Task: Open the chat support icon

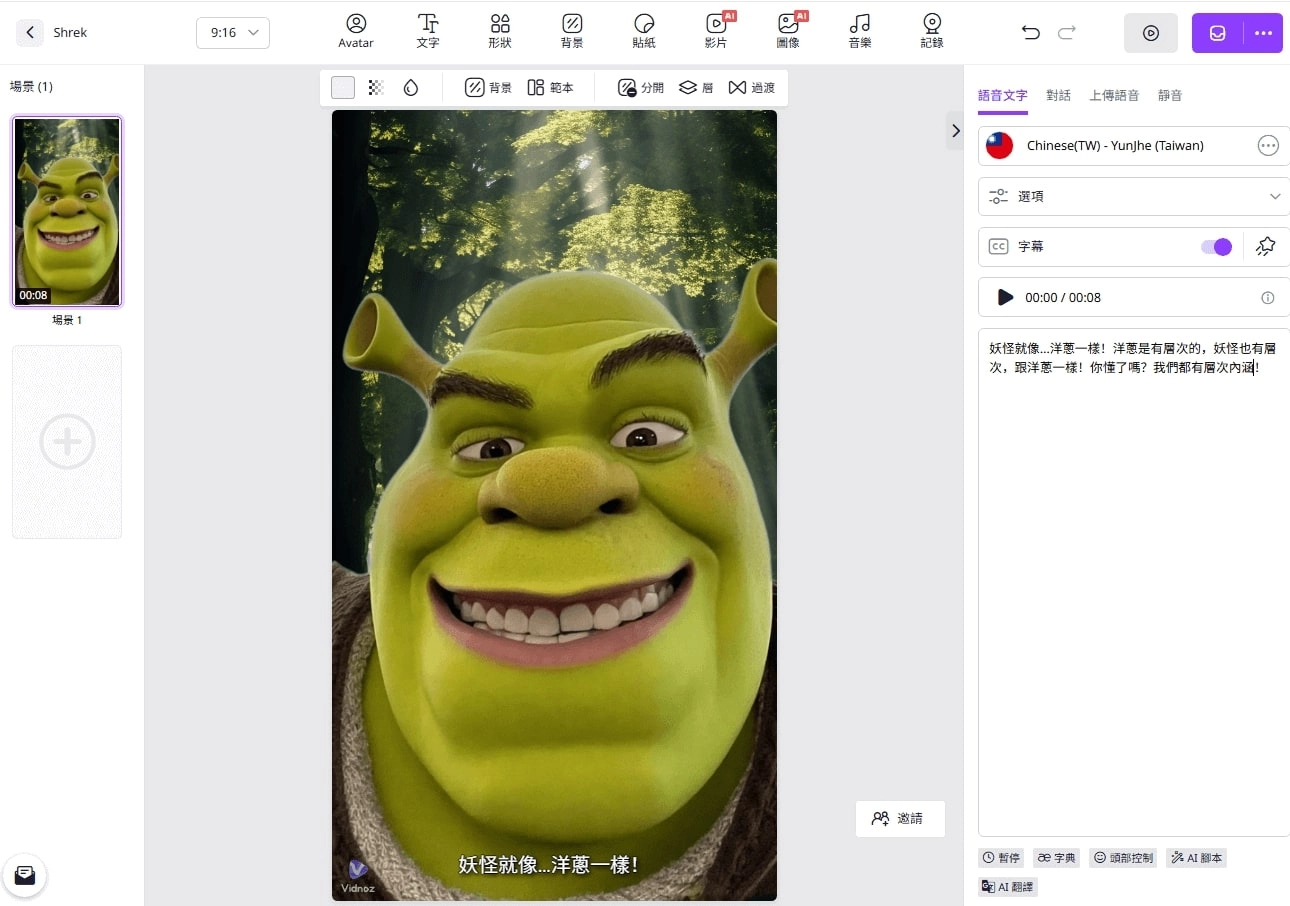Action: [x=25, y=876]
